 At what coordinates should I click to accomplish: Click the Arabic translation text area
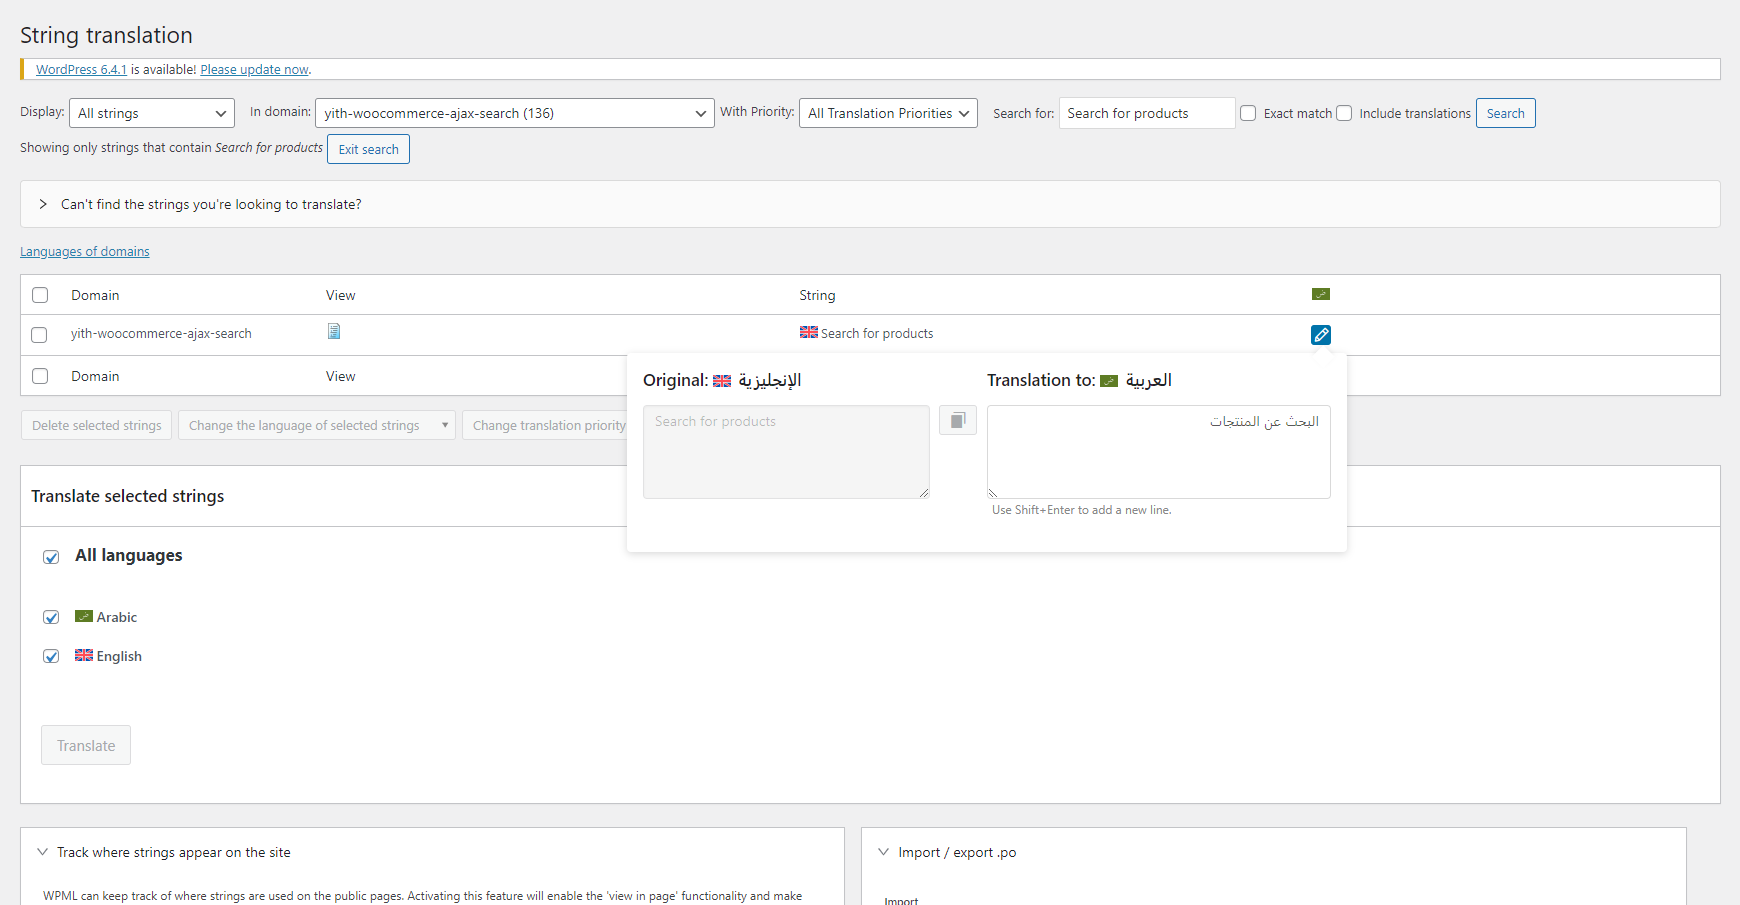point(1158,451)
